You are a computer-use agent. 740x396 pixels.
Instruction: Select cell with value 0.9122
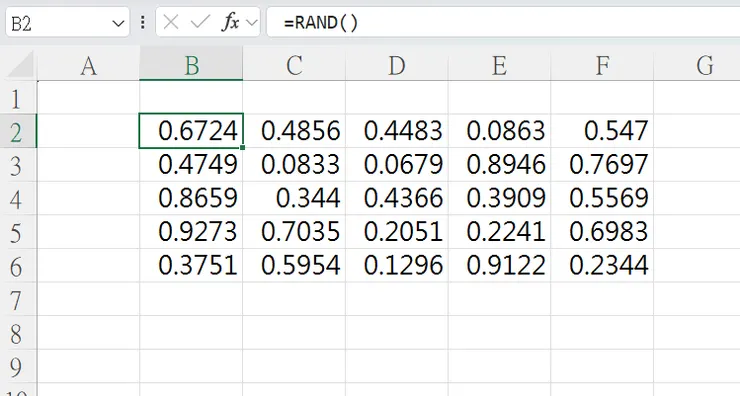coord(499,265)
